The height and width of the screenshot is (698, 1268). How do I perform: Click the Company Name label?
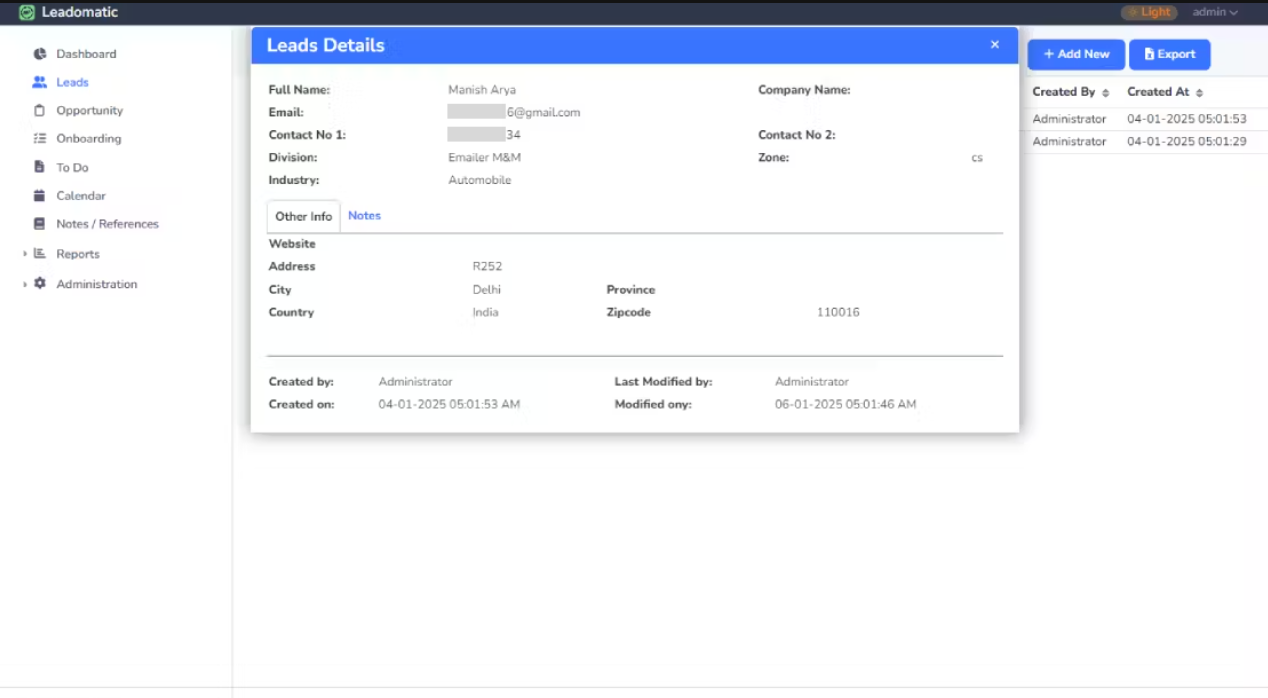tap(804, 90)
